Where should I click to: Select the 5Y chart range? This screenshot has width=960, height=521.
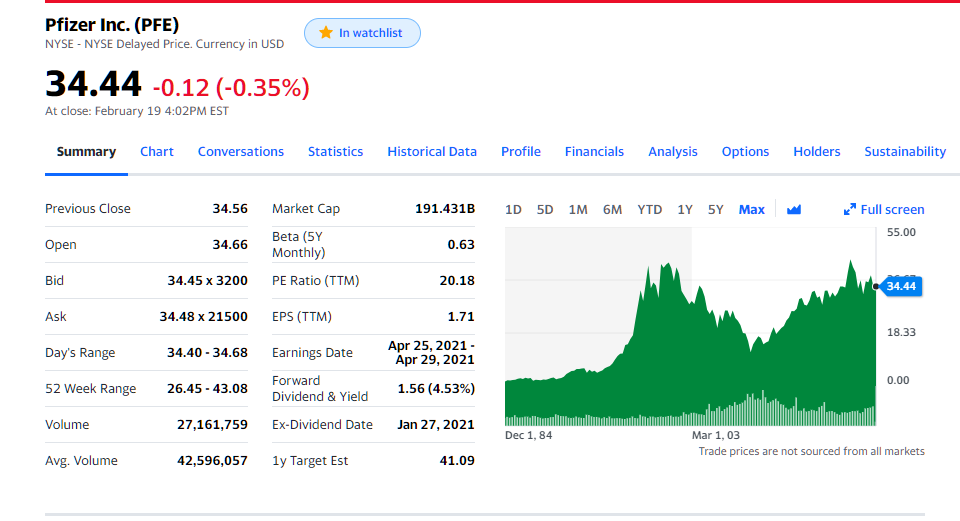[x=716, y=209]
